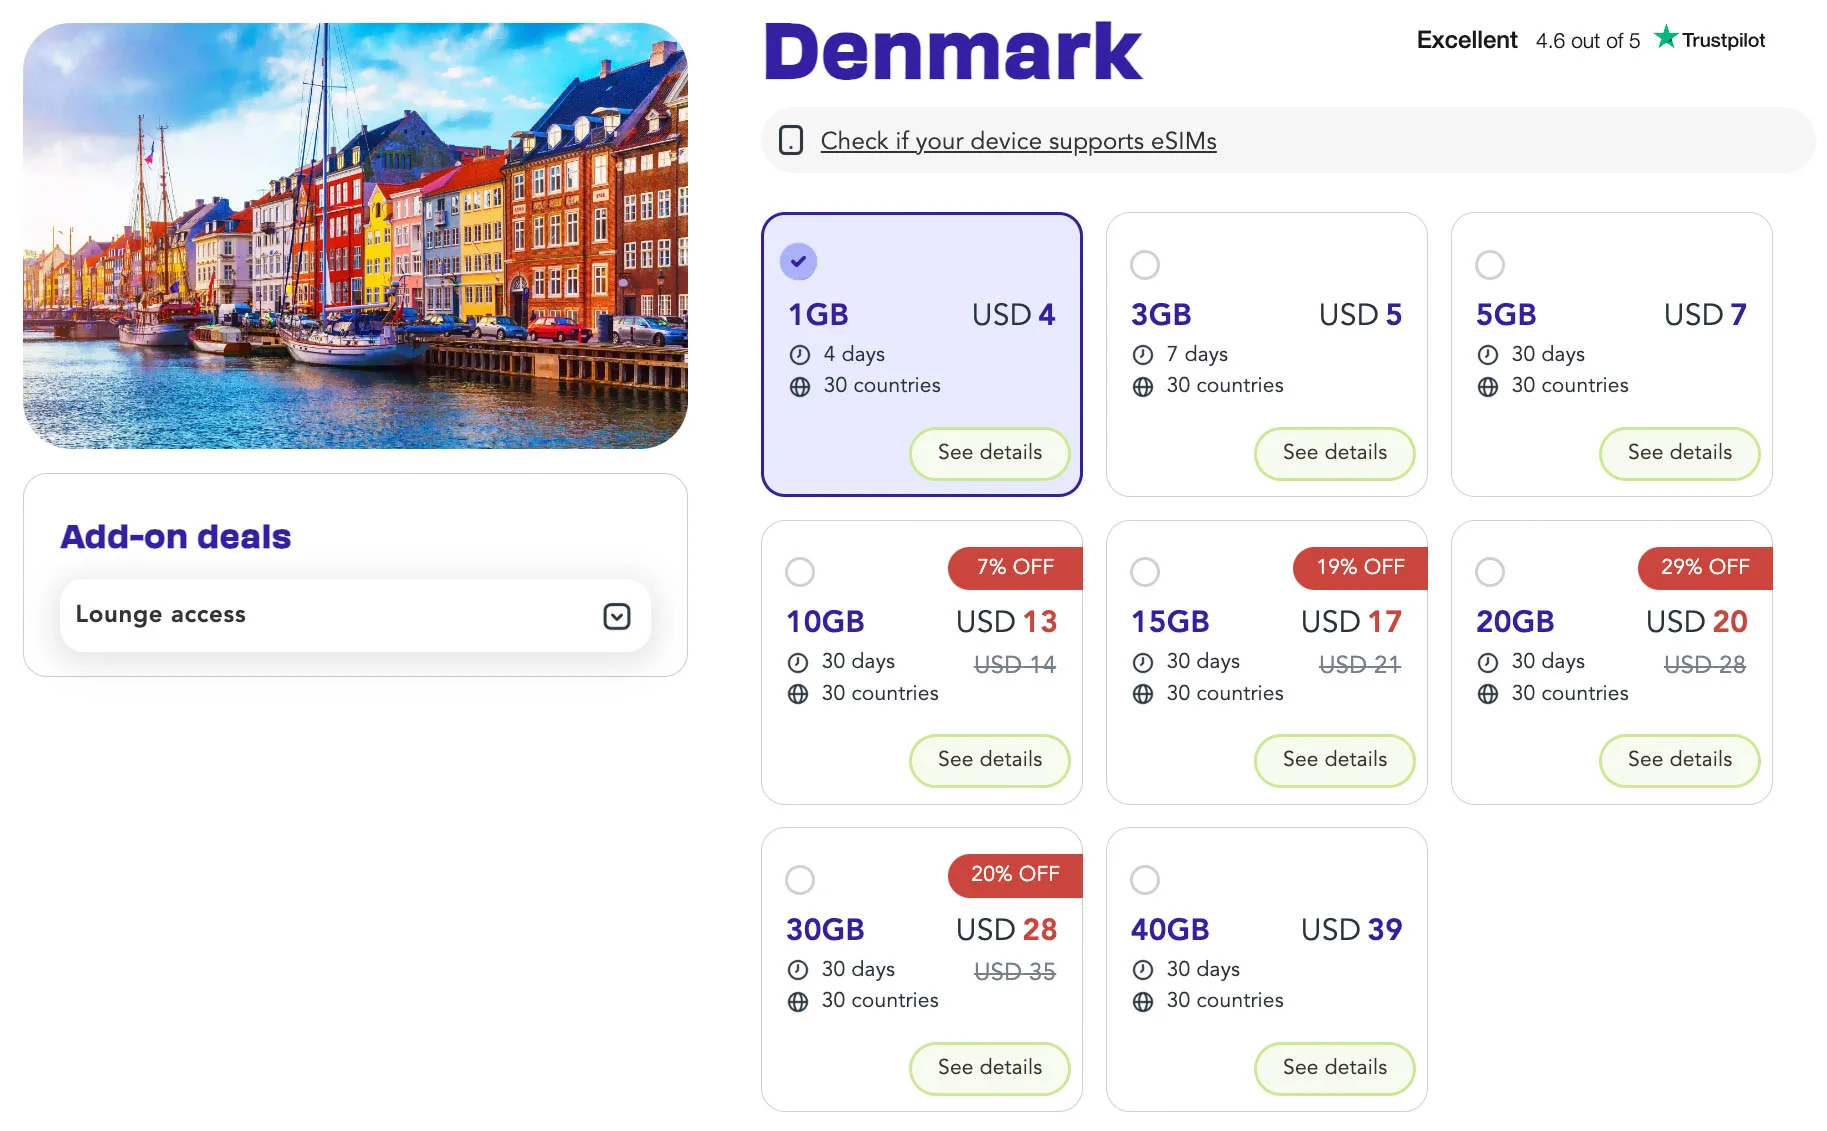See details of the 20GB plan
Image resolution: width=1827 pixels, height=1131 pixels.
click(x=1679, y=760)
